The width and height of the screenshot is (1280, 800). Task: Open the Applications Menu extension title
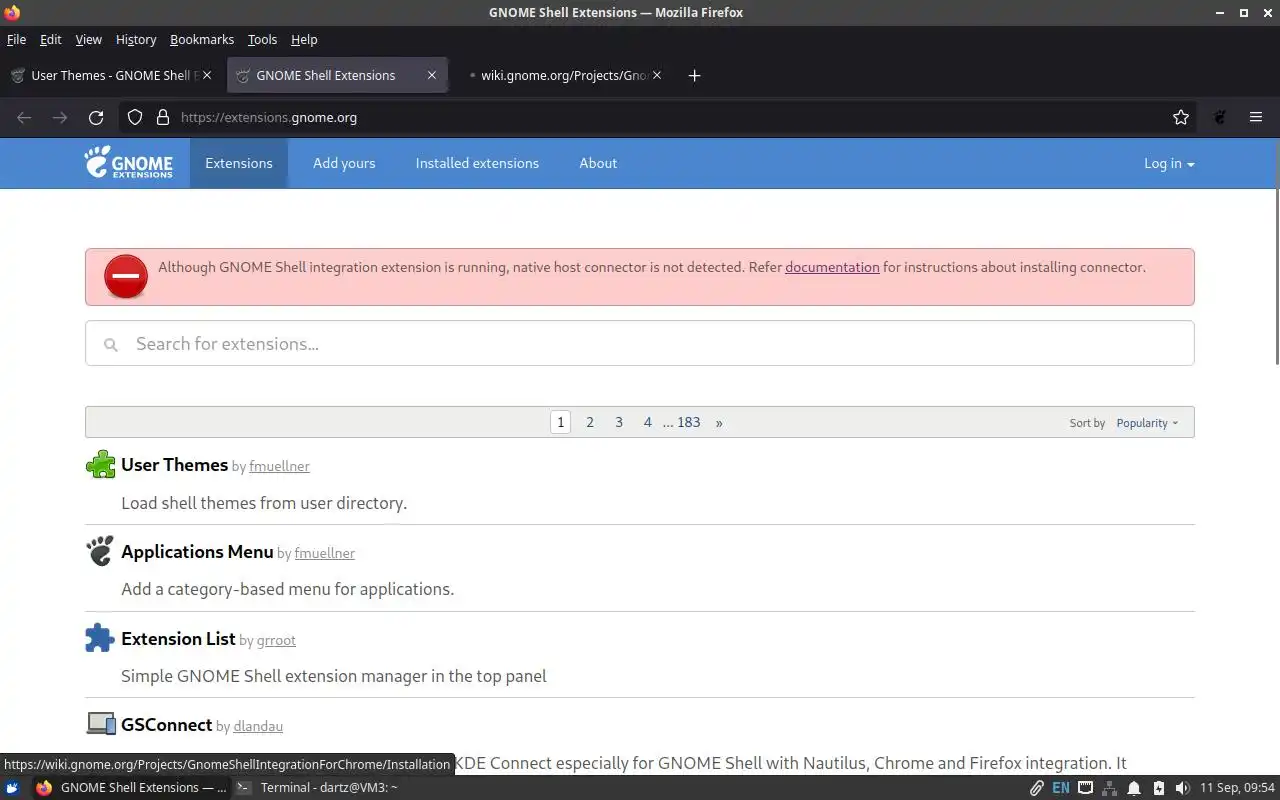pyautogui.click(x=197, y=552)
